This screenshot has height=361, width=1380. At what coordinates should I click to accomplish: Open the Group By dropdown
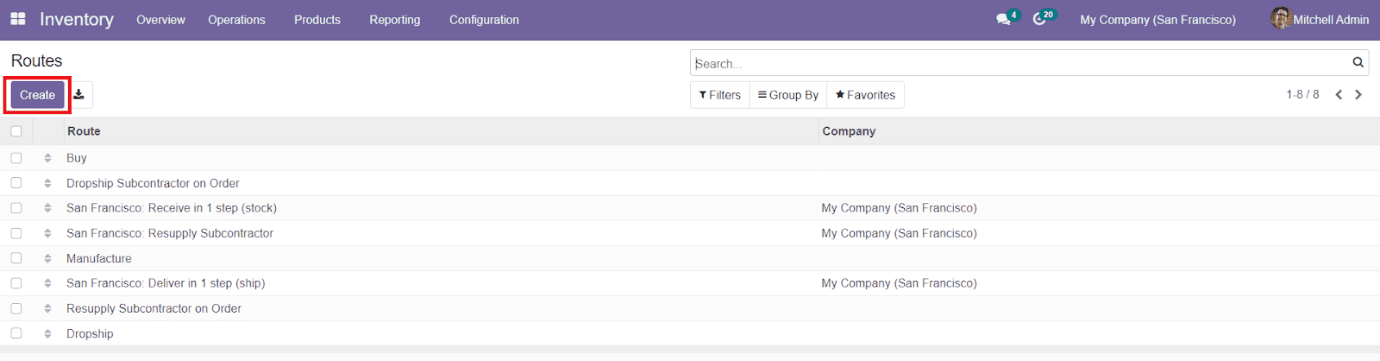(x=788, y=95)
